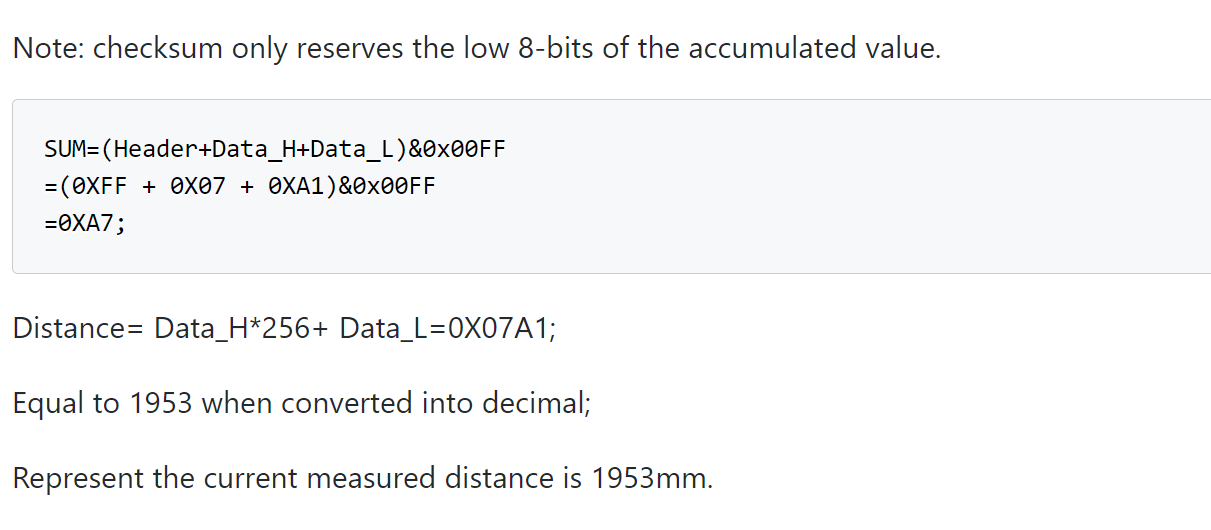The image size is (1211, 530).
Task: Click "Note:" at the start of the paragraph
Action: [x=49, y=49]
